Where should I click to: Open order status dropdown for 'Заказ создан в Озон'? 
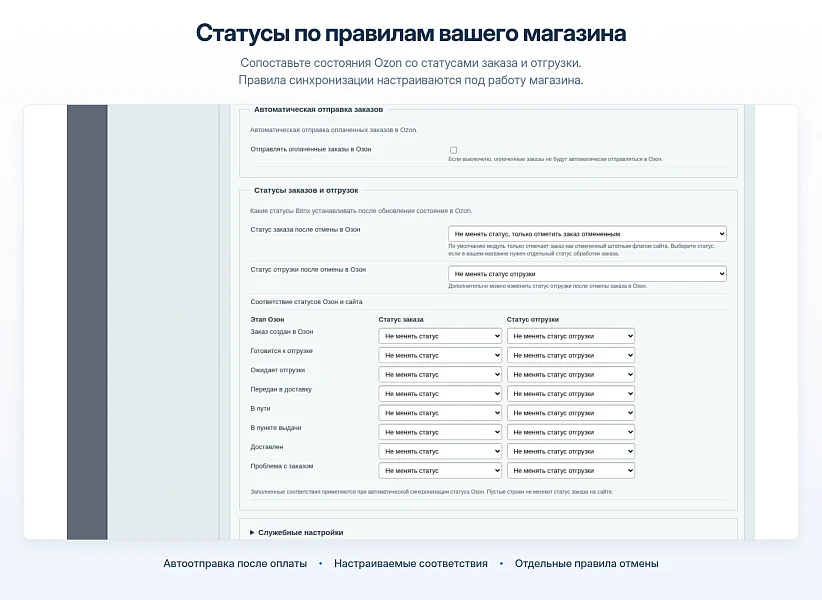pyautogui.click(x=440, y=336)
